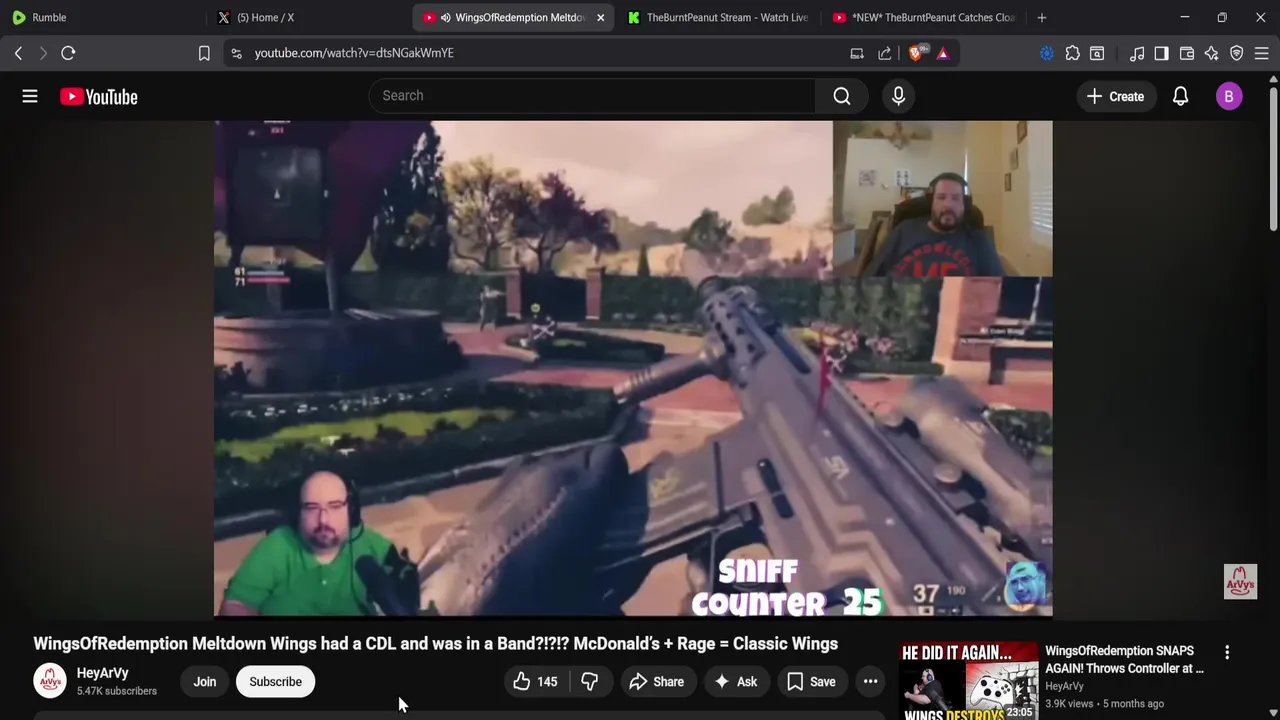
Task: Click the video title text
Action: tap(436, 644)
